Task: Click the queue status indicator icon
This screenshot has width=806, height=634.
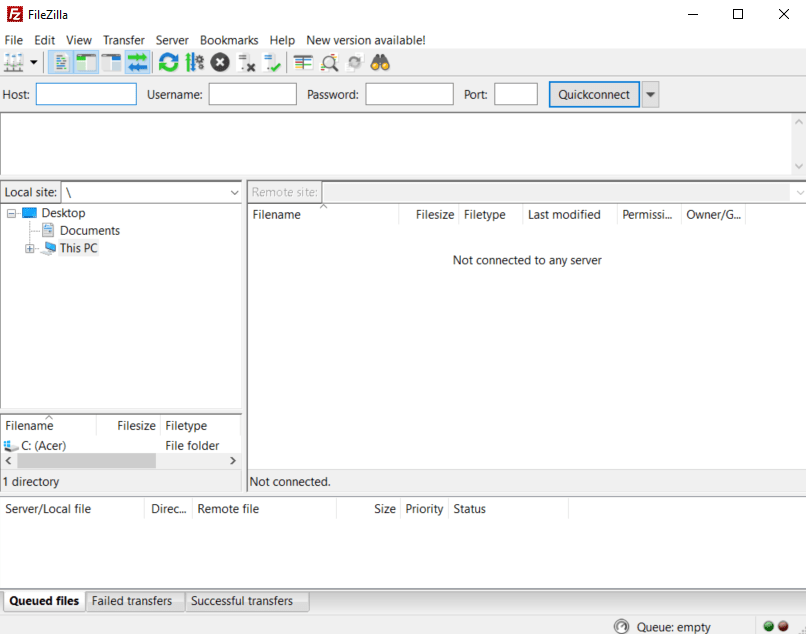Action: pyautogui.click(x=621, y=626)
